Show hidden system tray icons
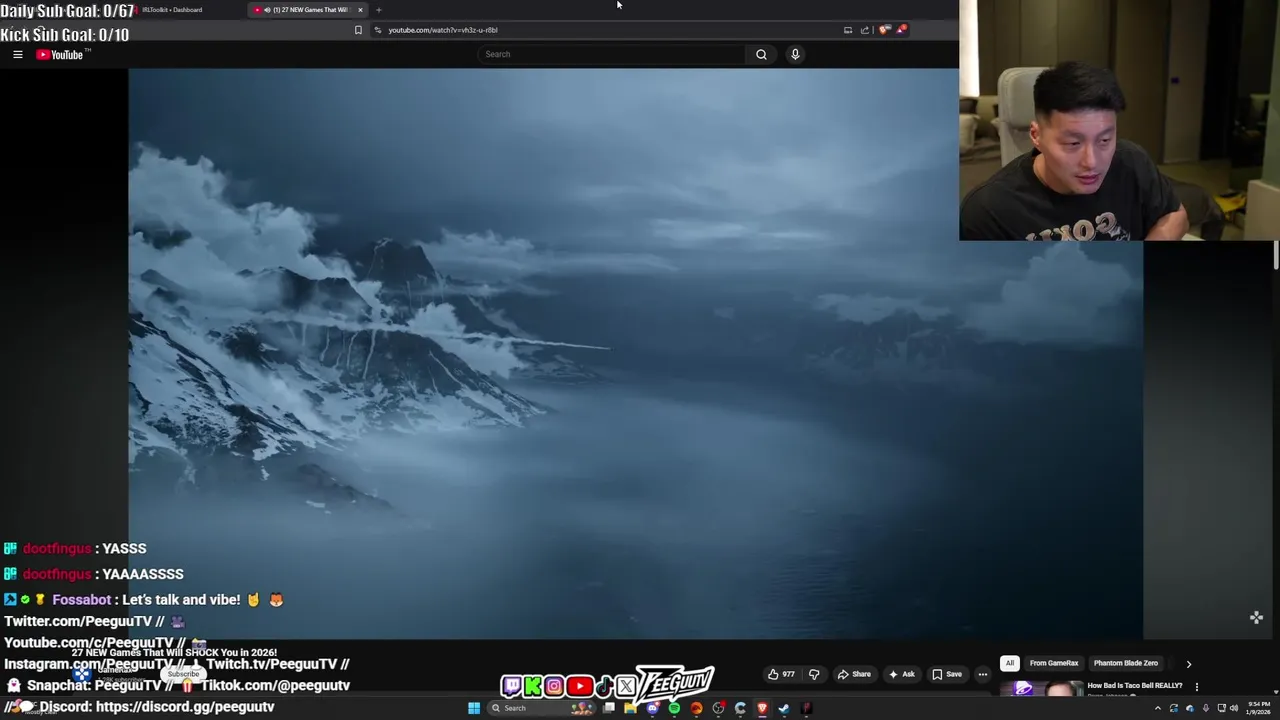The height and width of the screenshot is (720, 1280). 1158,708
